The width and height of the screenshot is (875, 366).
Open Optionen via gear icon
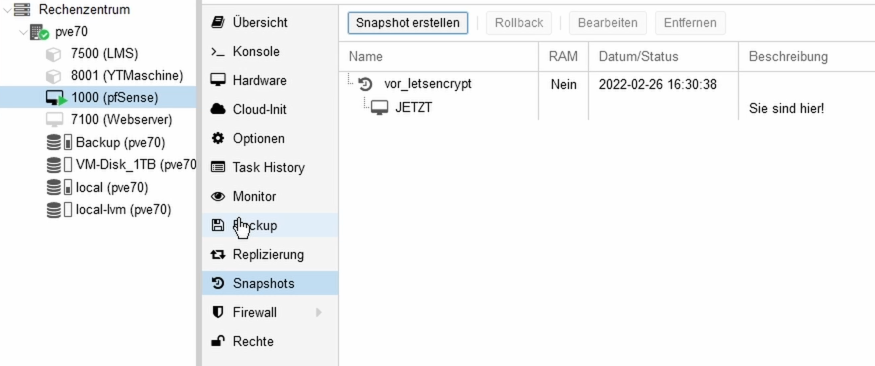click(x=218, y=138)
